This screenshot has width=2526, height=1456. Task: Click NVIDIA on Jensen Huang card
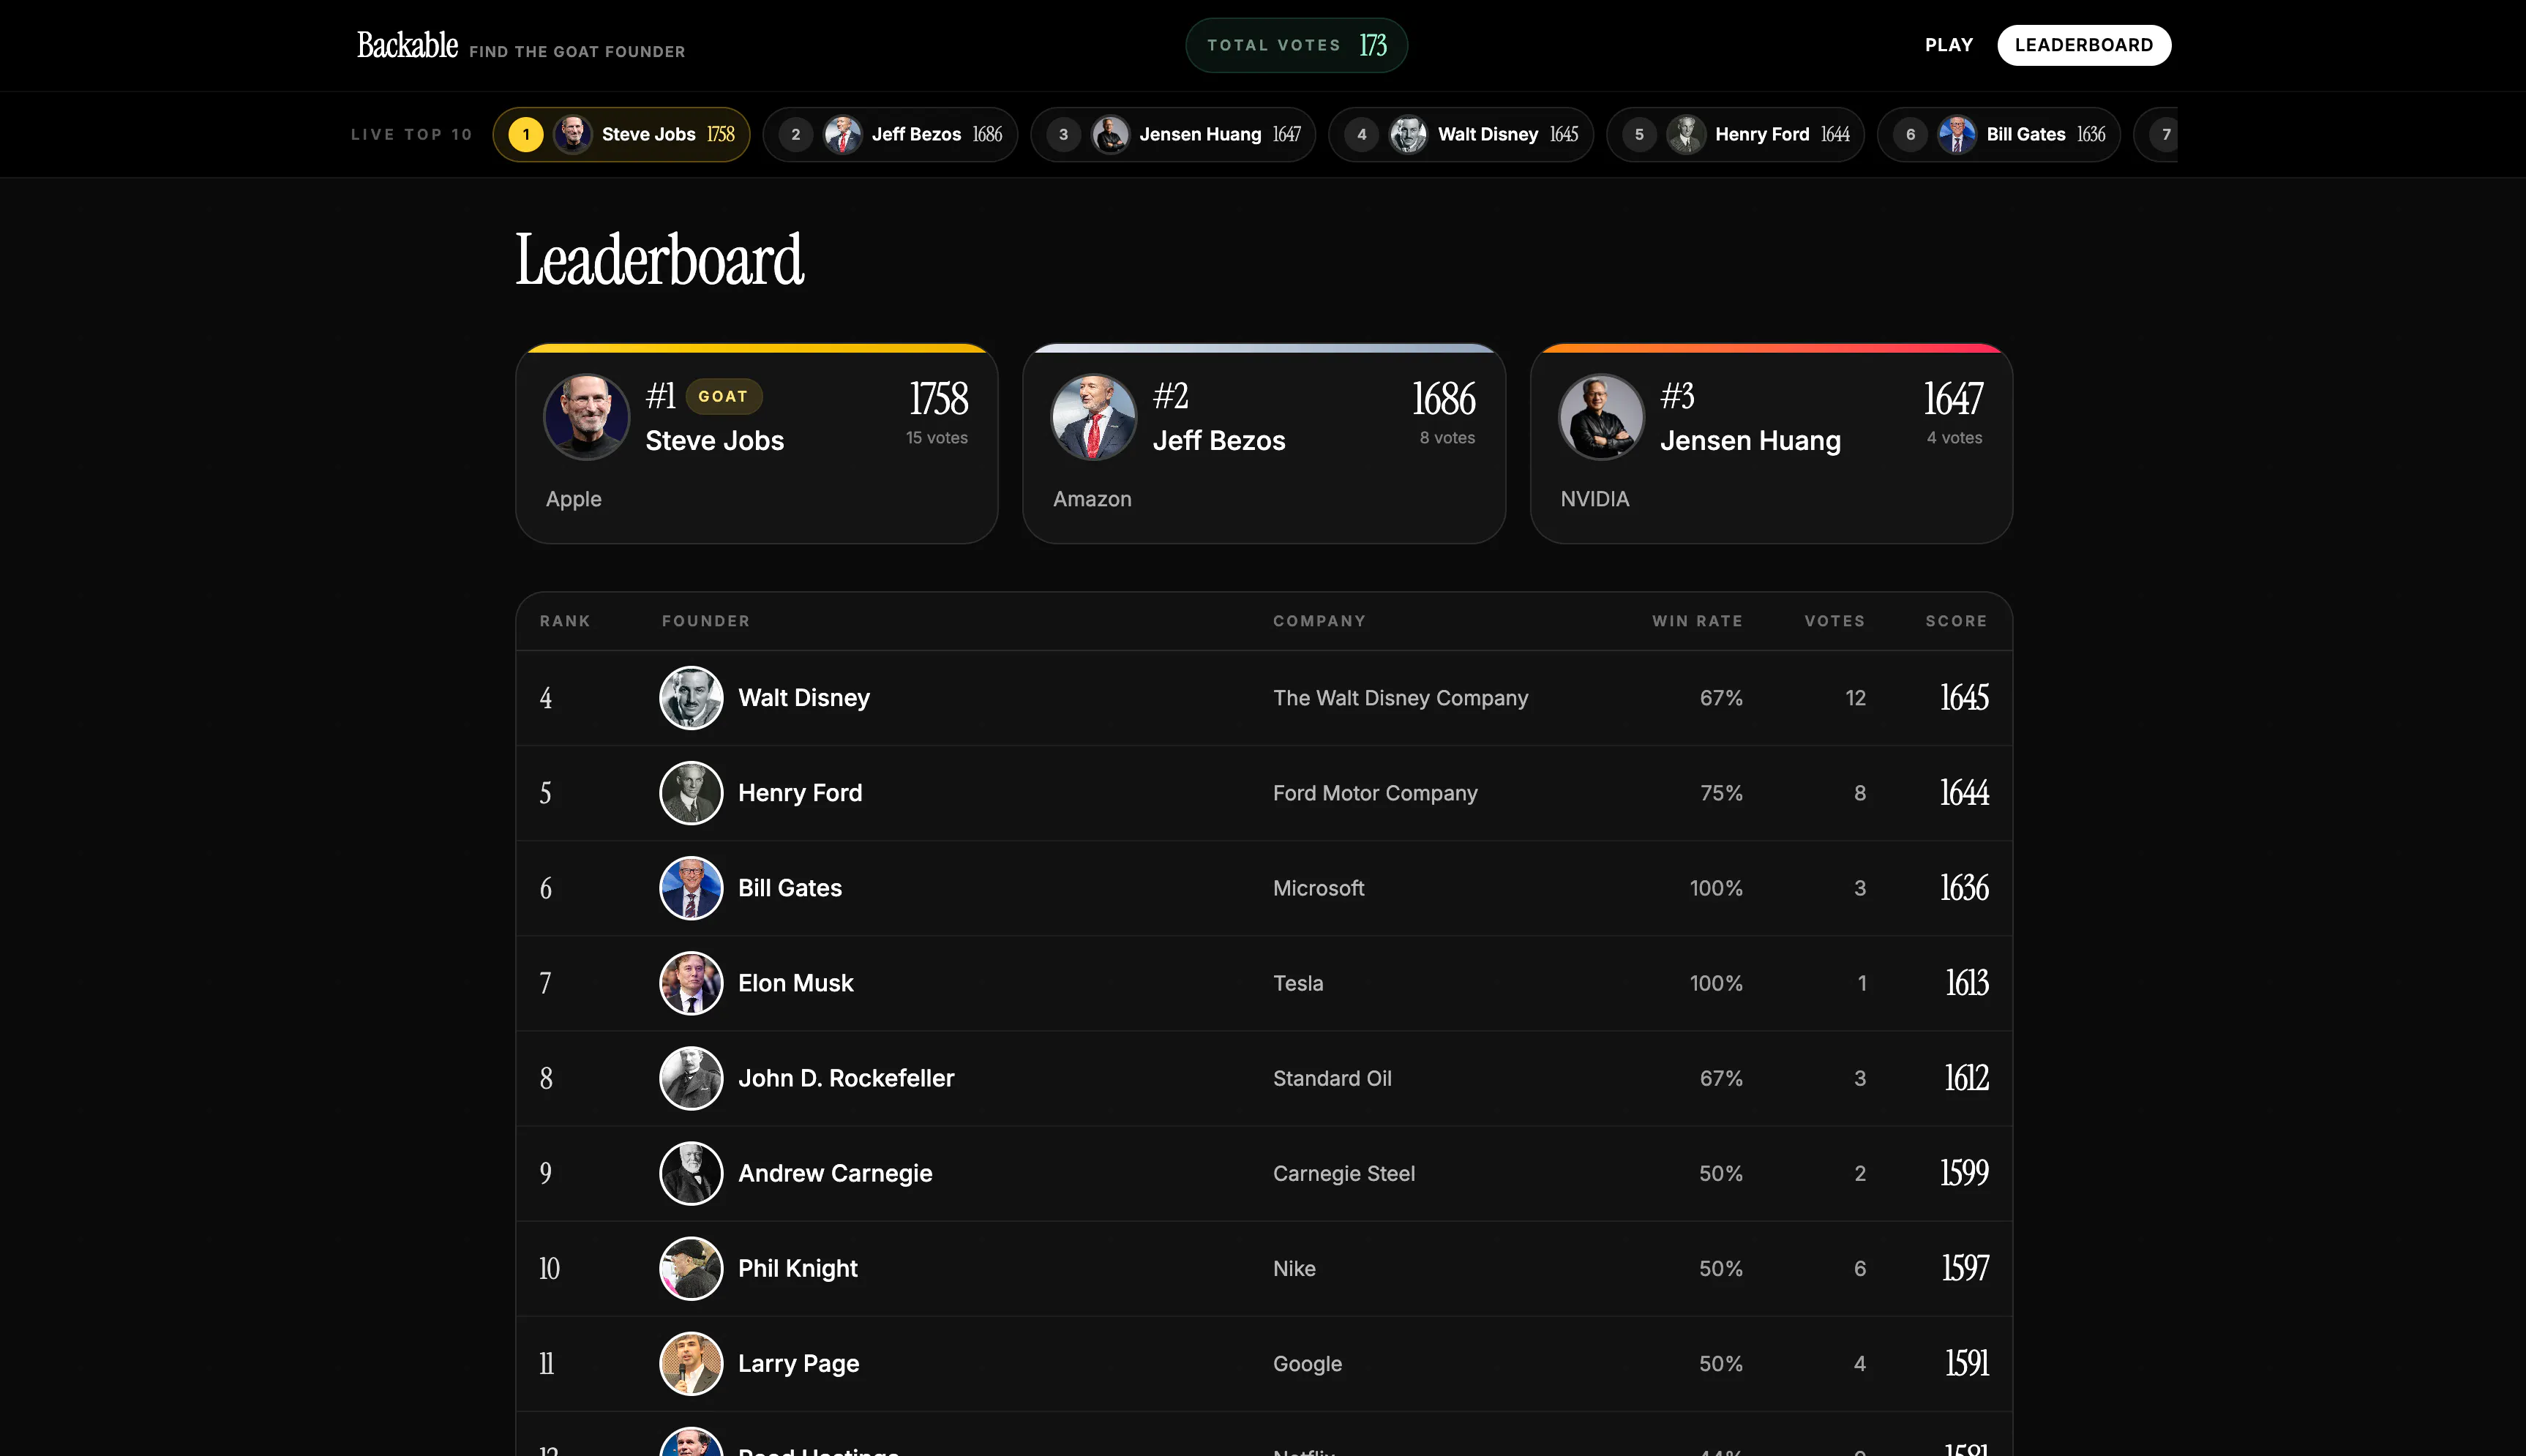(x=1595, y=499)
